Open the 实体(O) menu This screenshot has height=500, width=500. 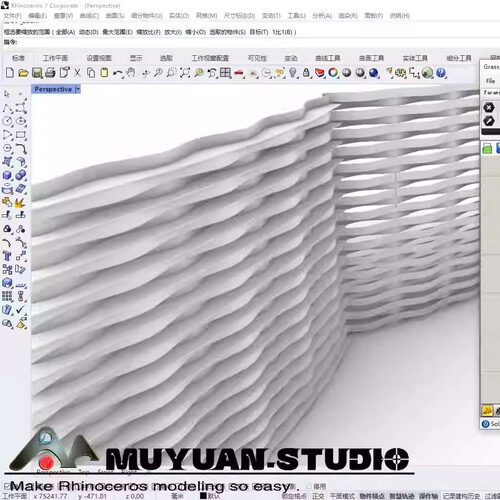179,16
